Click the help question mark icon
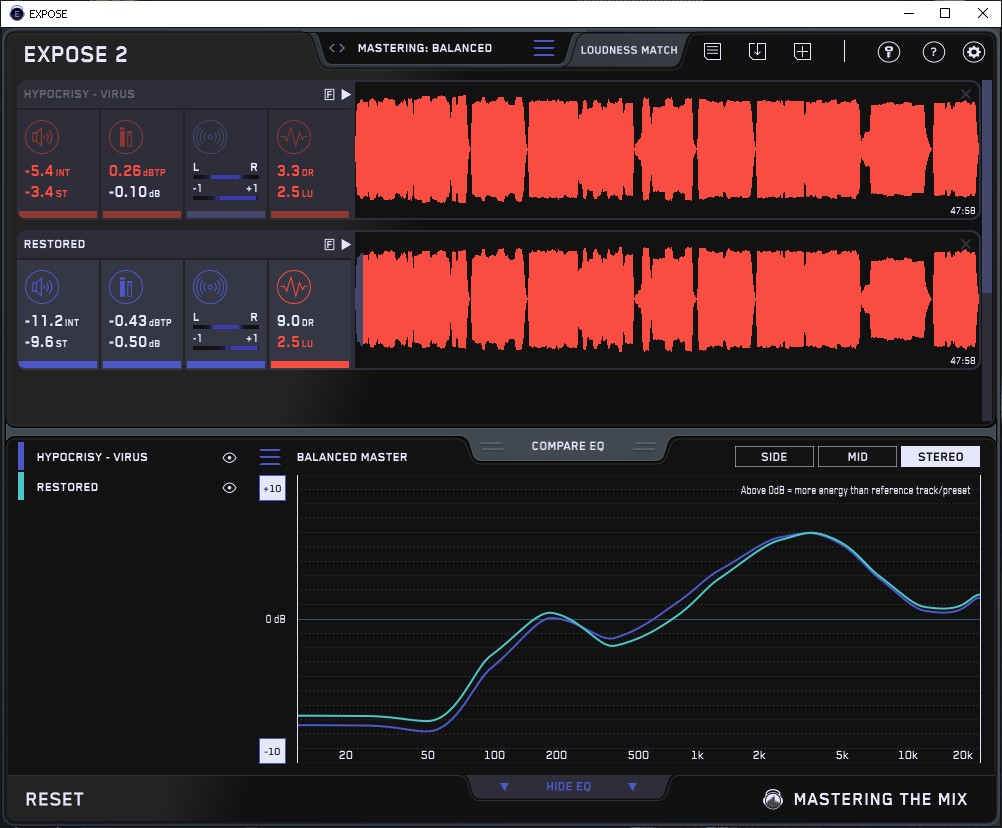 pyautogui.click(x=933, y=52)
